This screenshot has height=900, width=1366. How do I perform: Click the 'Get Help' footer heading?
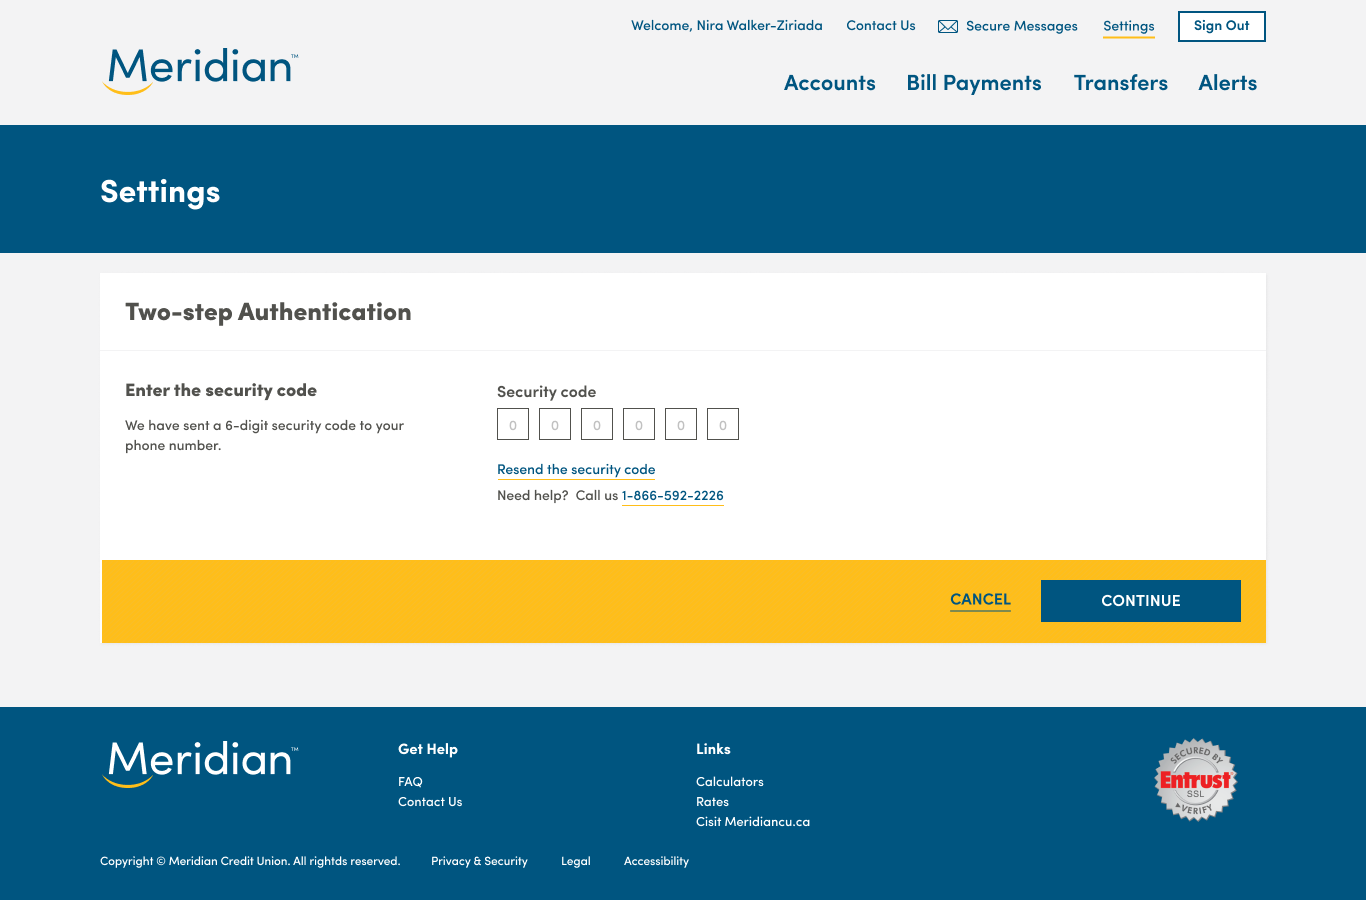tap(428, 749)
